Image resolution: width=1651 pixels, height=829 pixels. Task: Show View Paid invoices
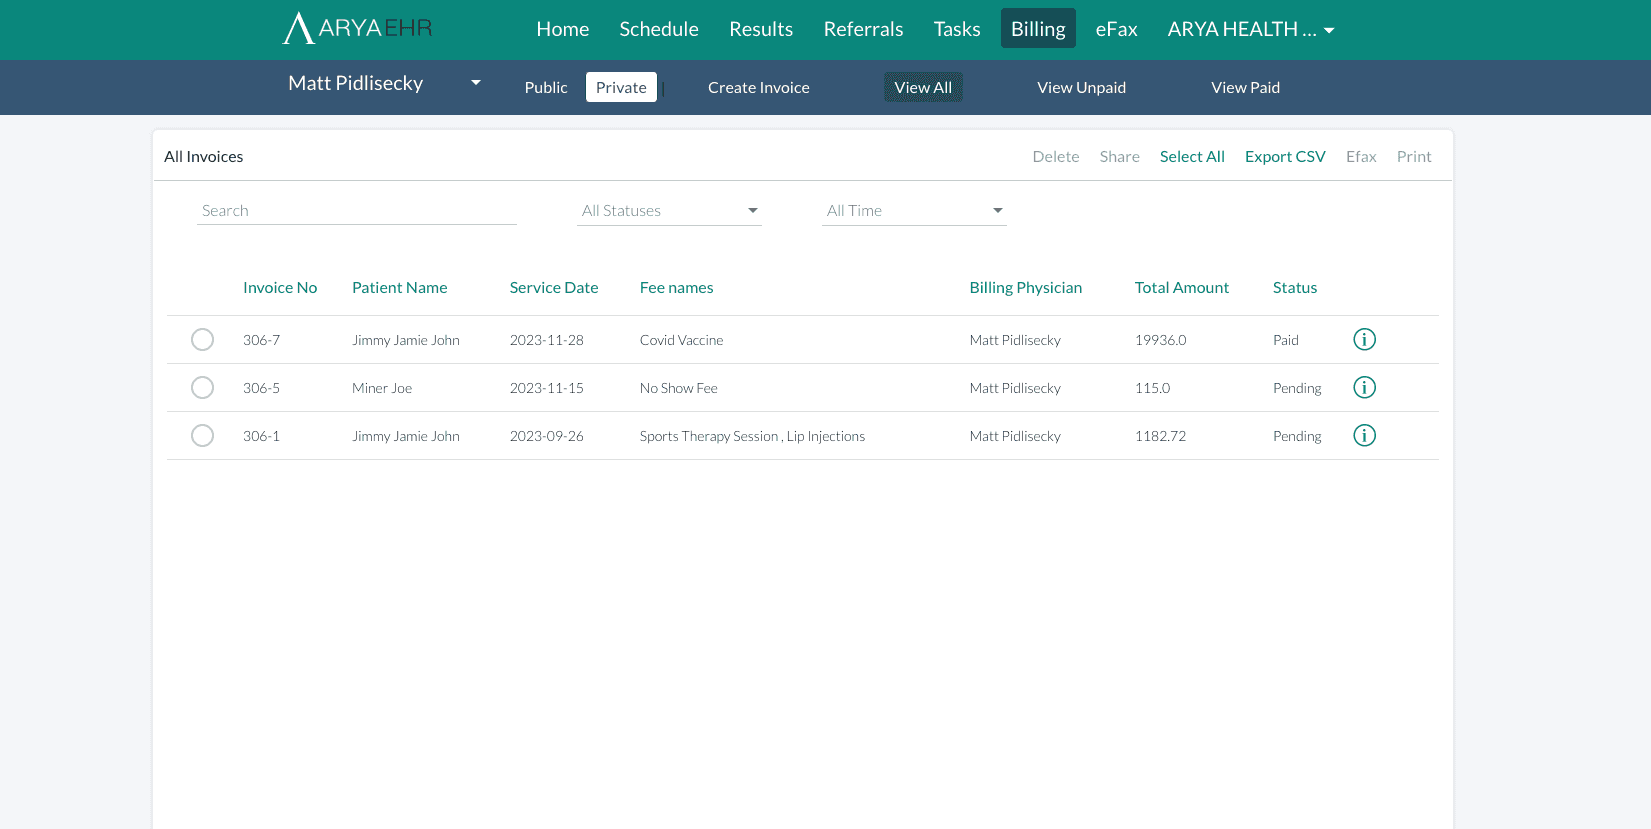pos(1245,87)
